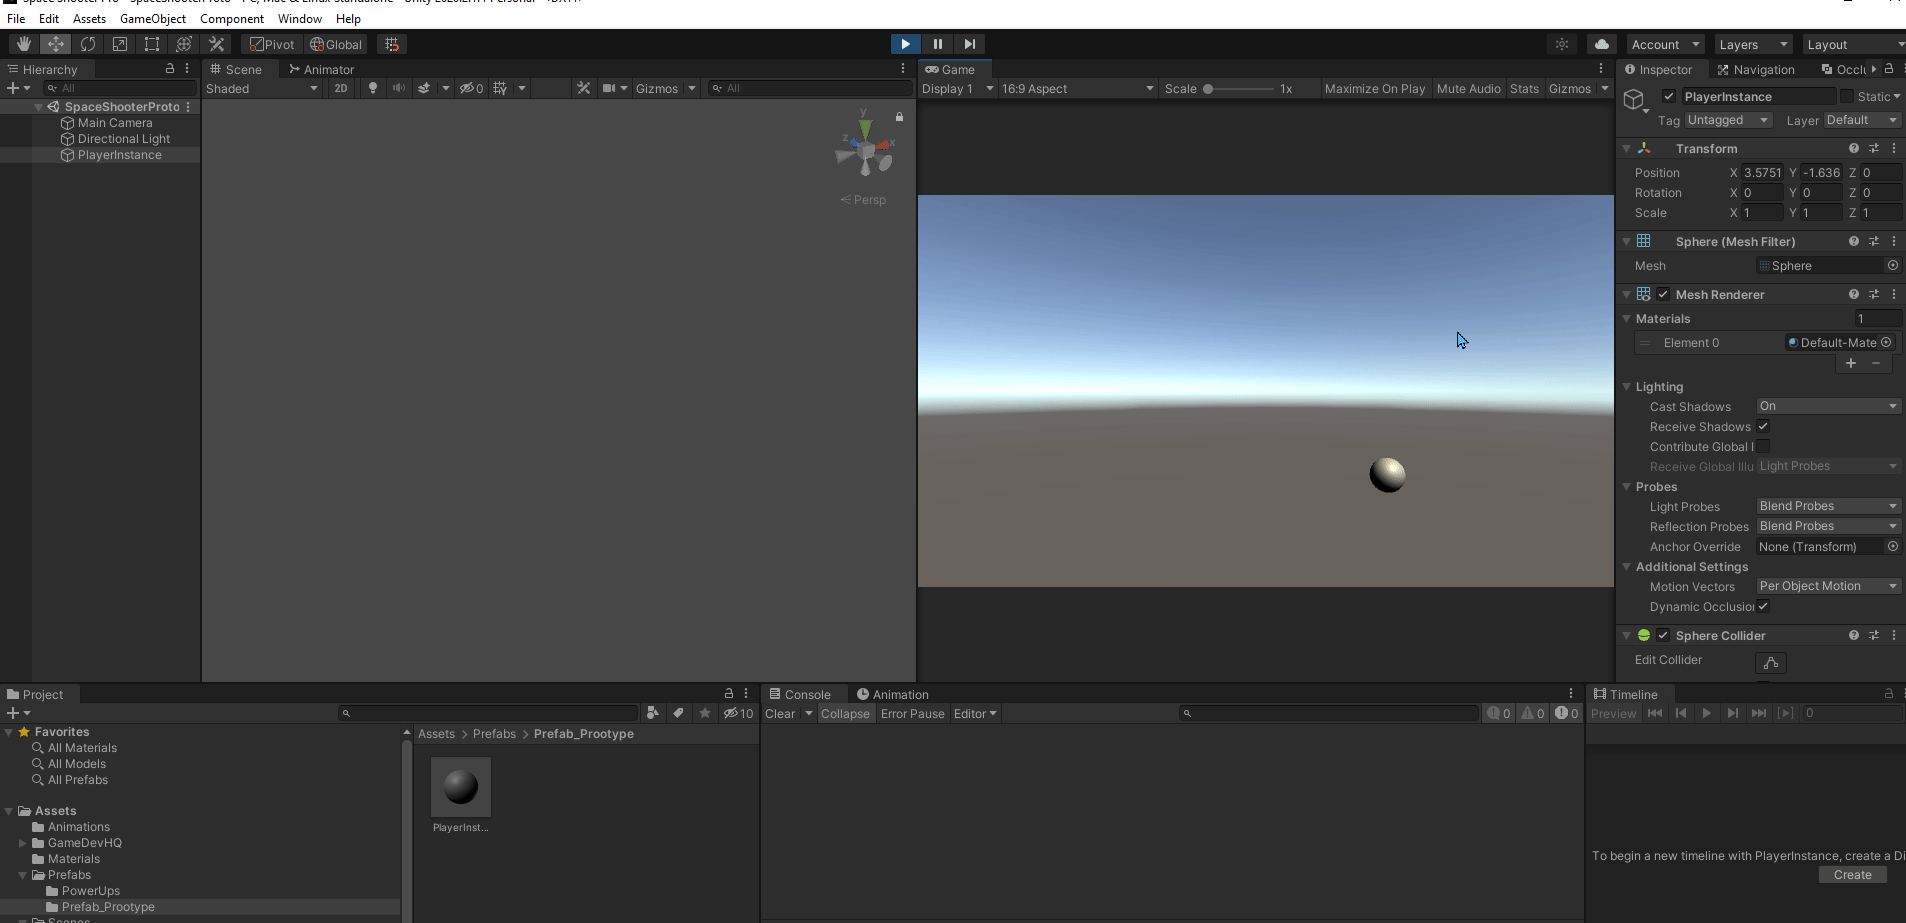This screenshot has width=1906, height=923.
Task: Disable the Mesh Renderer component checkbox
Action: pyautogui.click(x=1663, y=294)
